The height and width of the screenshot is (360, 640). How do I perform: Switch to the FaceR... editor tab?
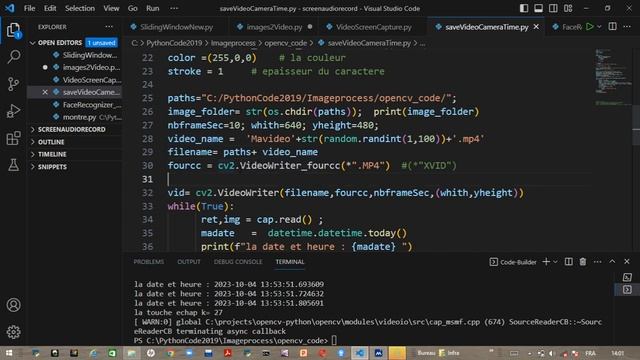[567, 27]
